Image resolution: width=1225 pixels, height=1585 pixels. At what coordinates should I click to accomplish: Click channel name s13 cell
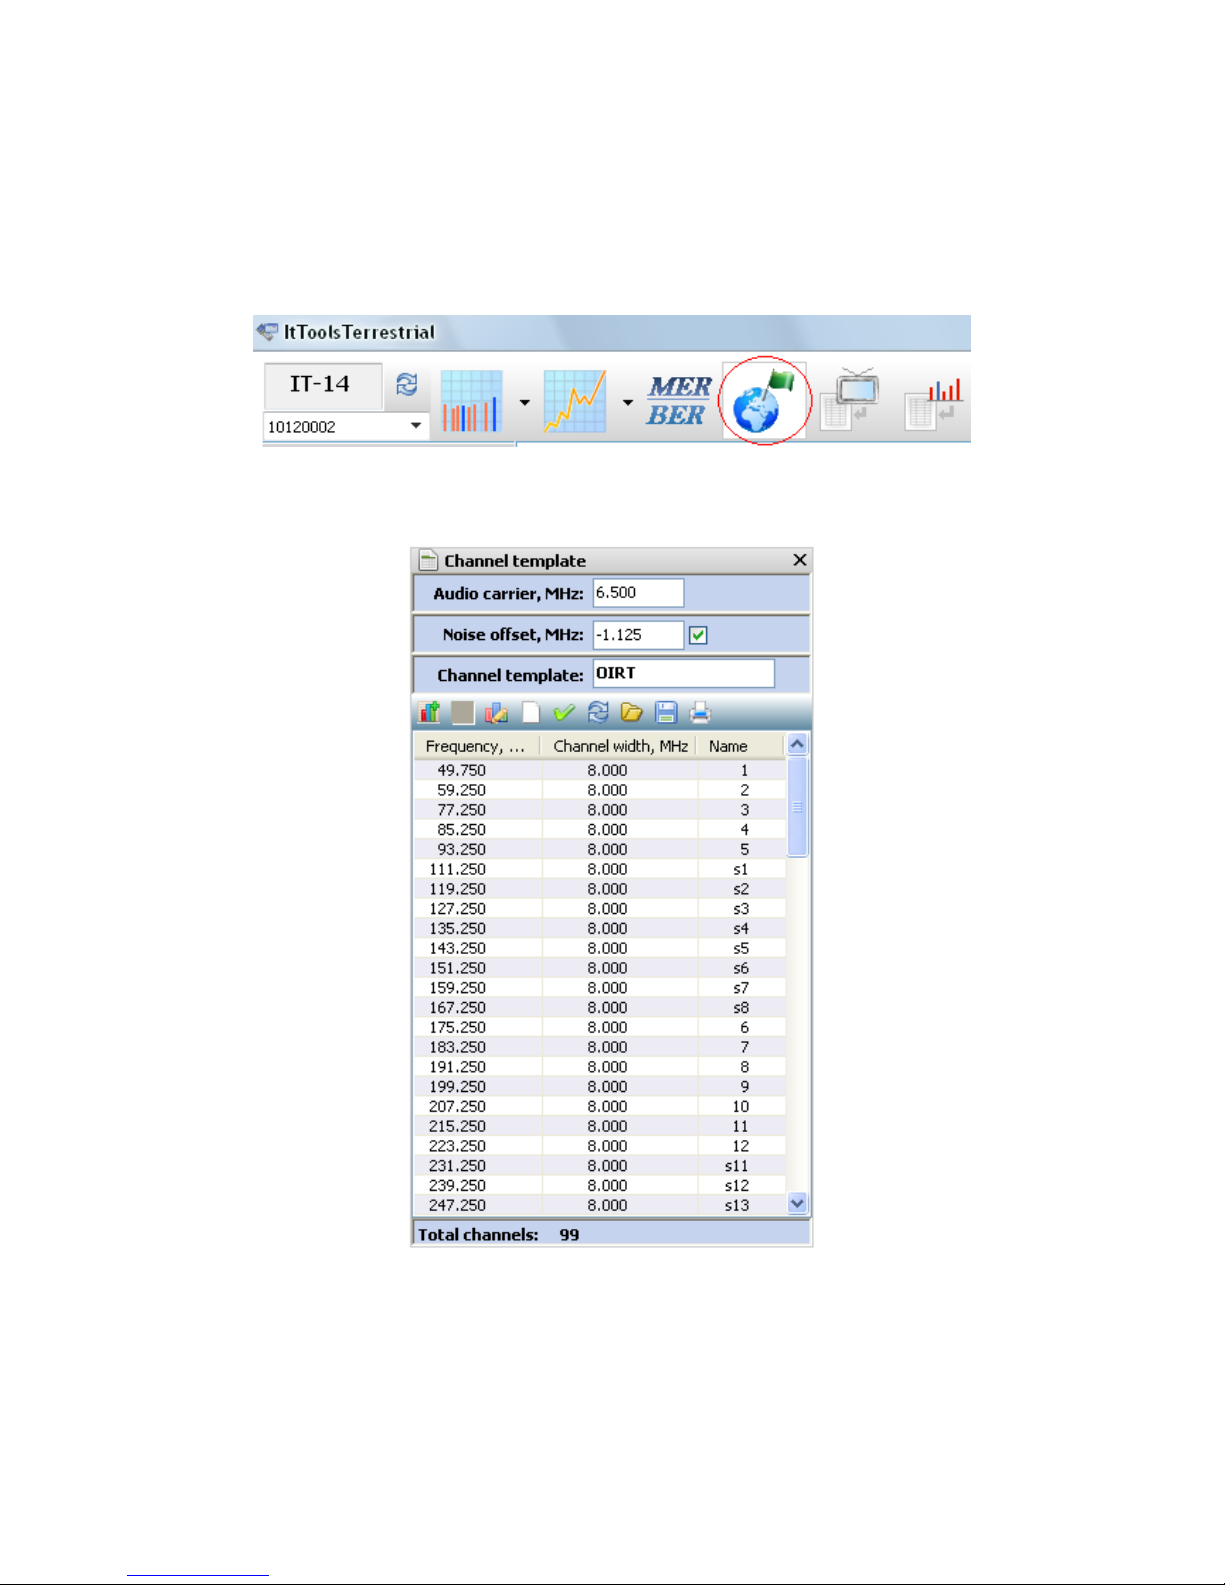(x=741, y=1206)
